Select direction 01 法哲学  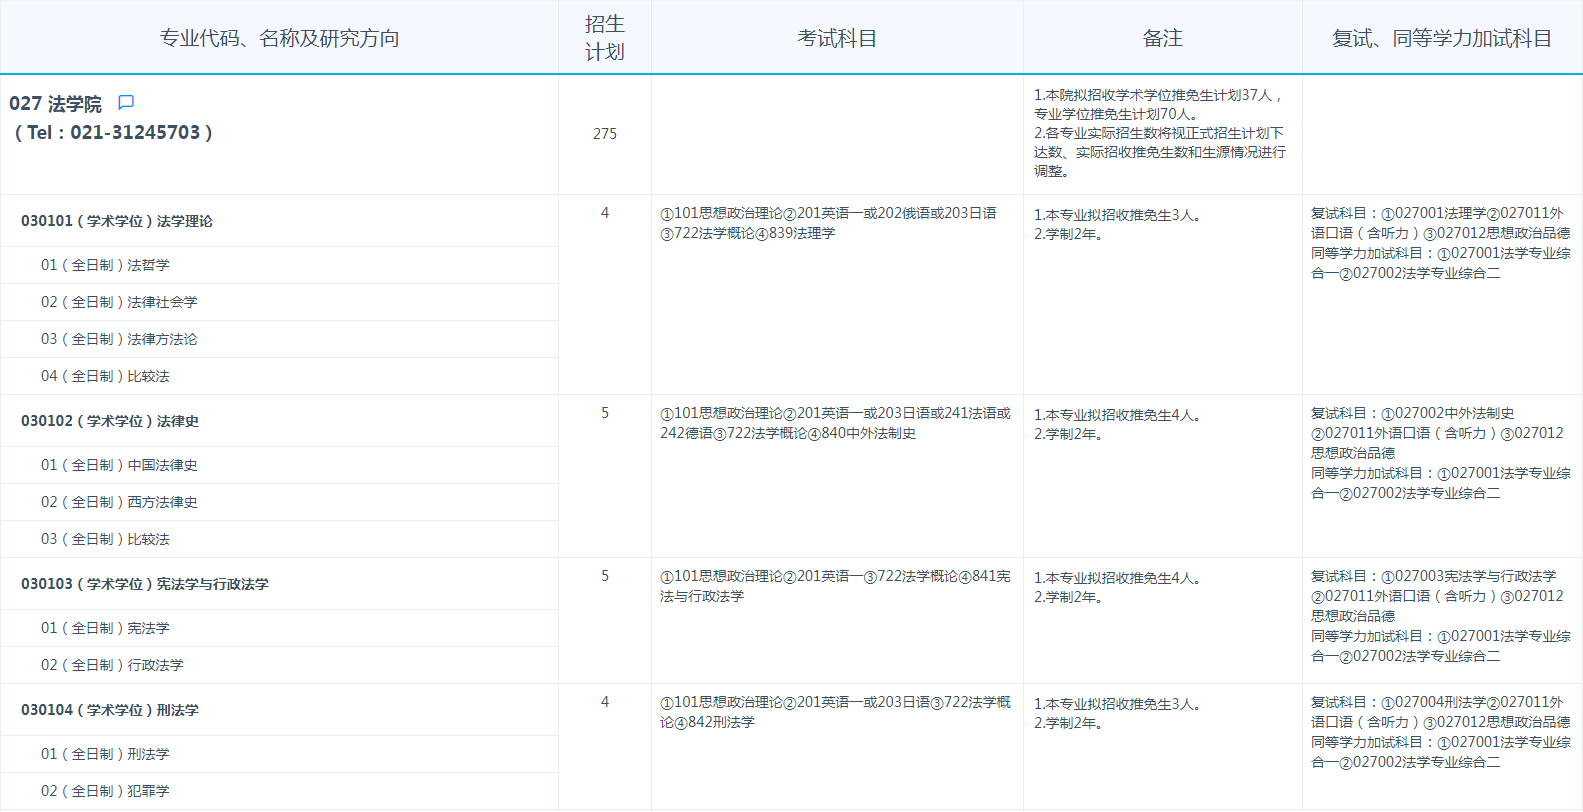105,265
